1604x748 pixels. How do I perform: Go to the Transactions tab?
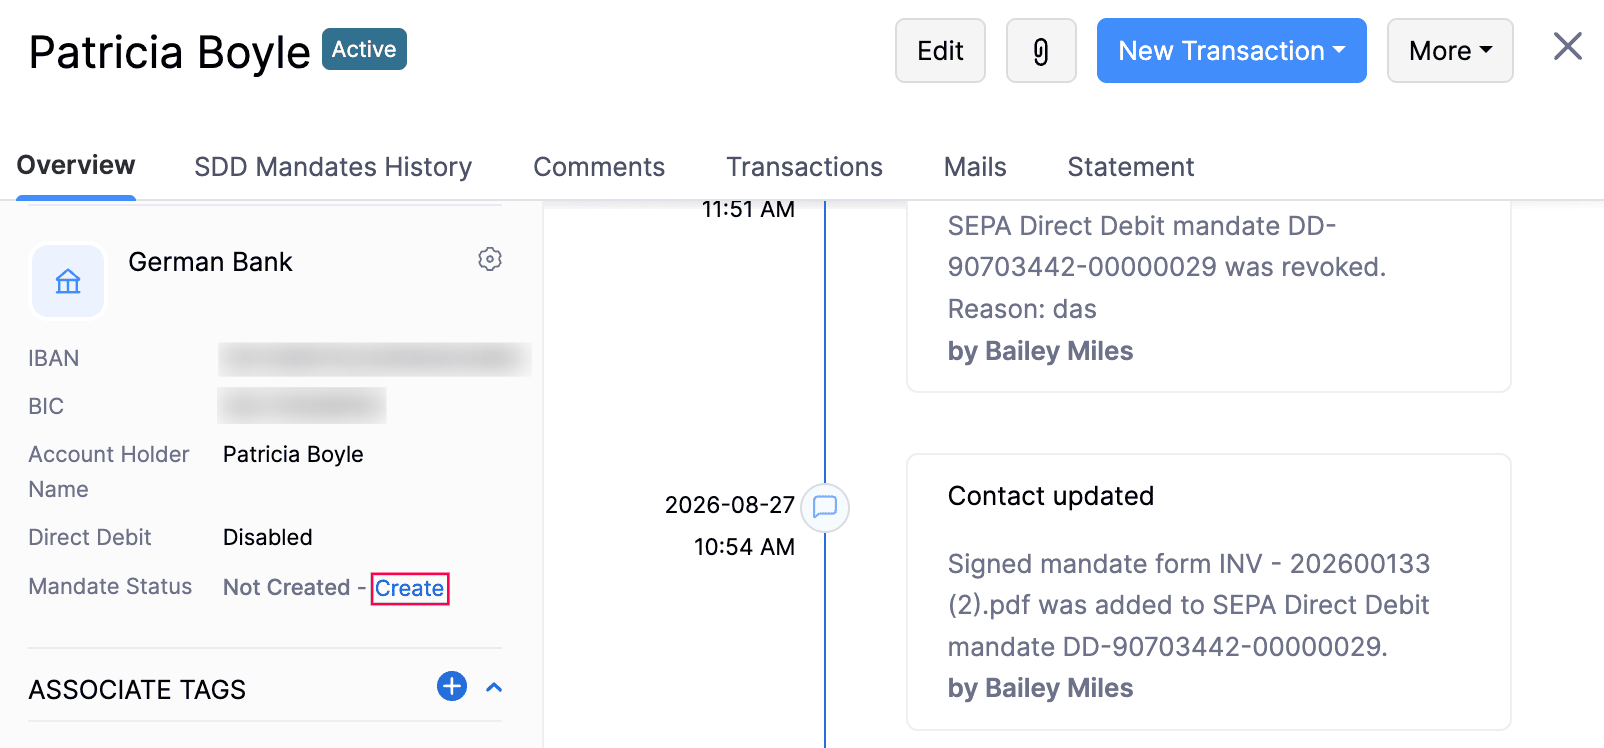pyautogui.click(x=804, y=166)
